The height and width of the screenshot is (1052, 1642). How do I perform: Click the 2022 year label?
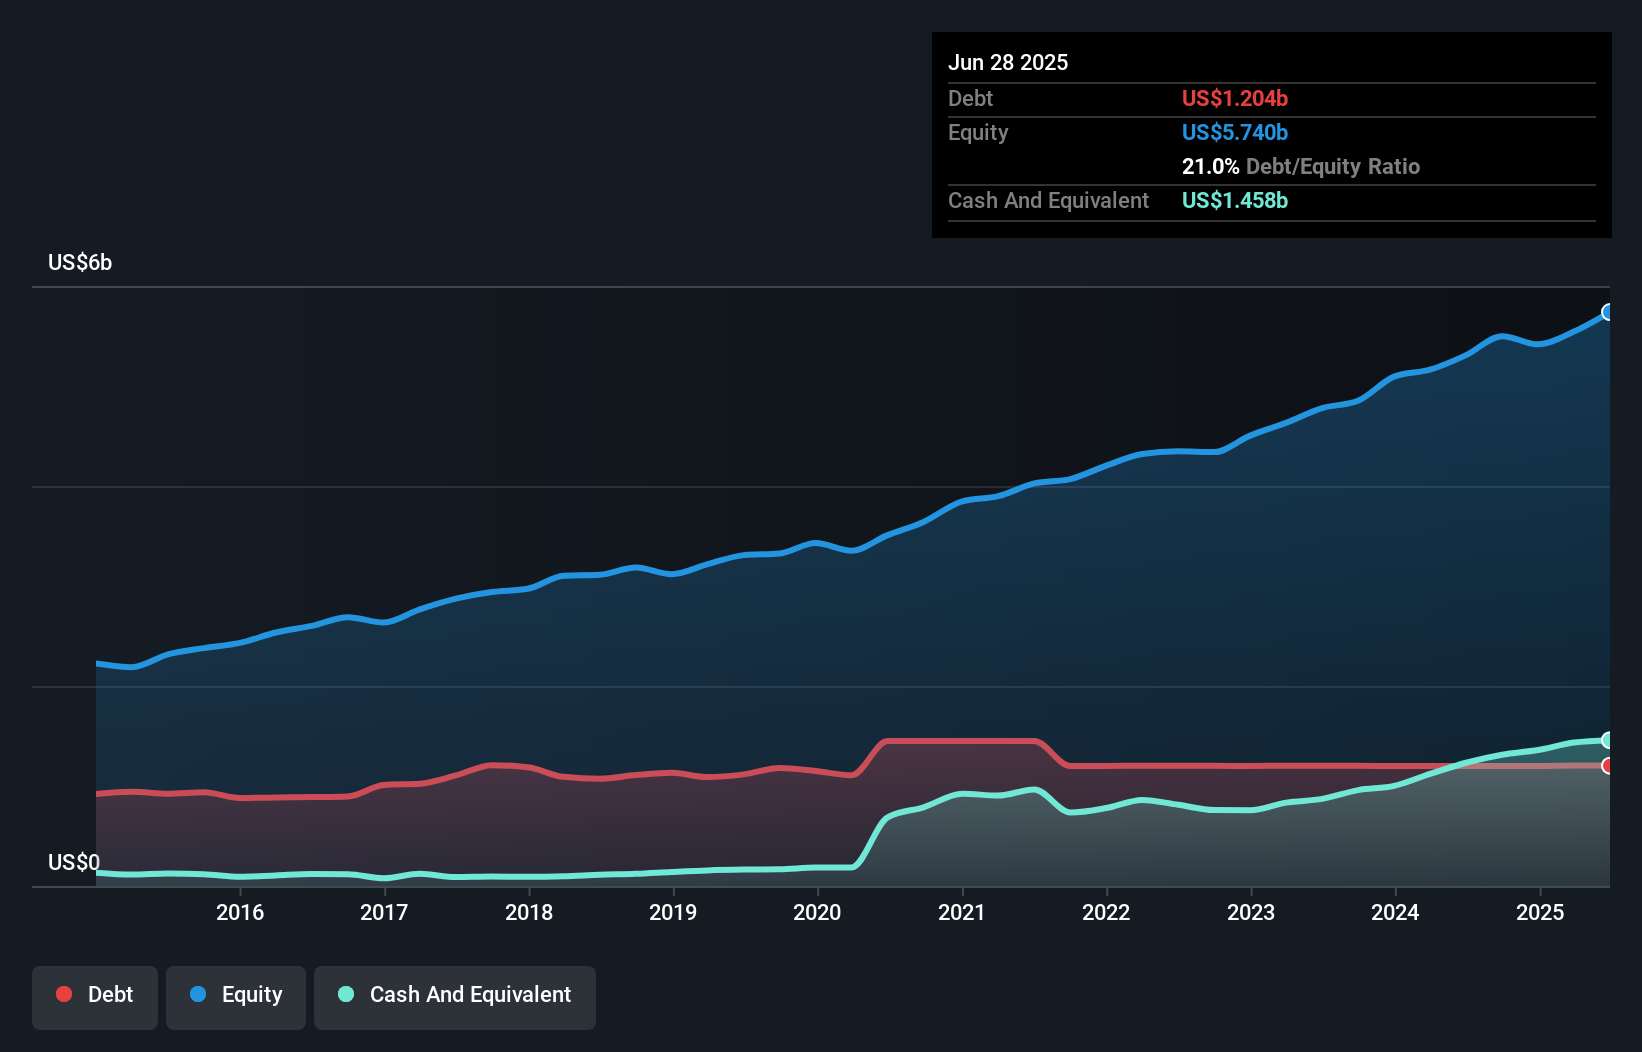coord(1106,912)
